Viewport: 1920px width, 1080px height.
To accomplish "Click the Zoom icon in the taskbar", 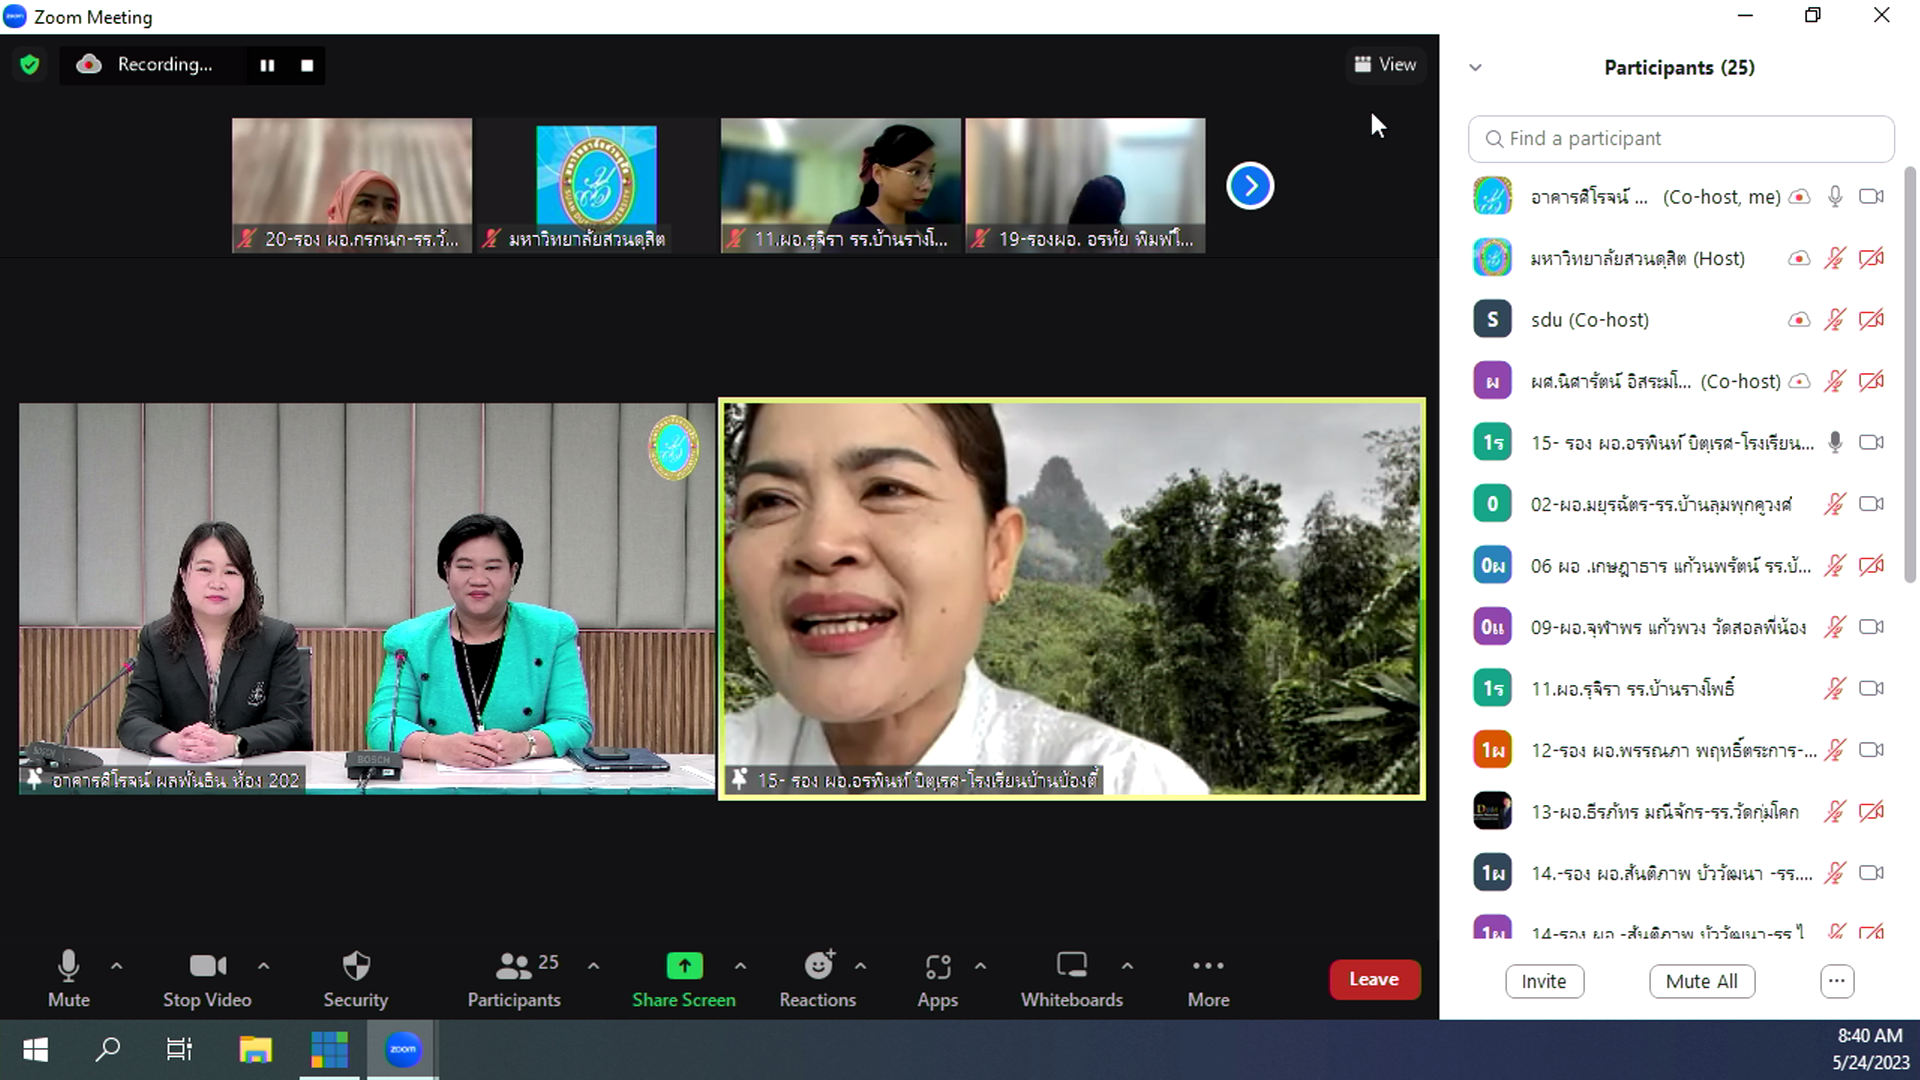I will click(402, 1049).
